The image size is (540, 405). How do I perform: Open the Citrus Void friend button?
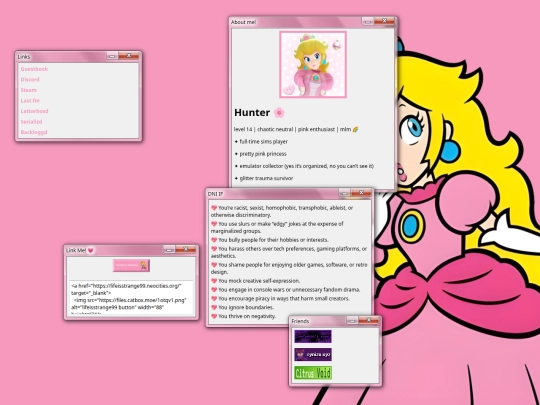click(313, 373)
